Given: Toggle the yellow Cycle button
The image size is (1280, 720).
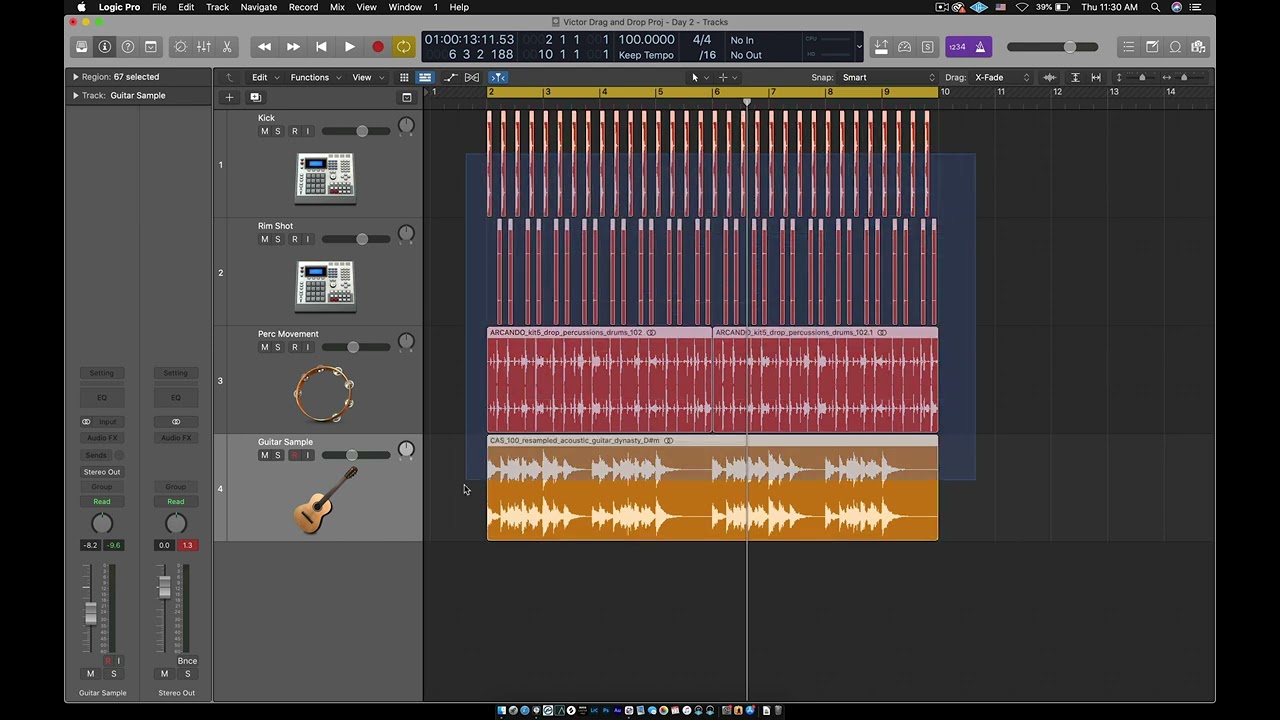Looking at the screenshot, I should tap(403, 47).
